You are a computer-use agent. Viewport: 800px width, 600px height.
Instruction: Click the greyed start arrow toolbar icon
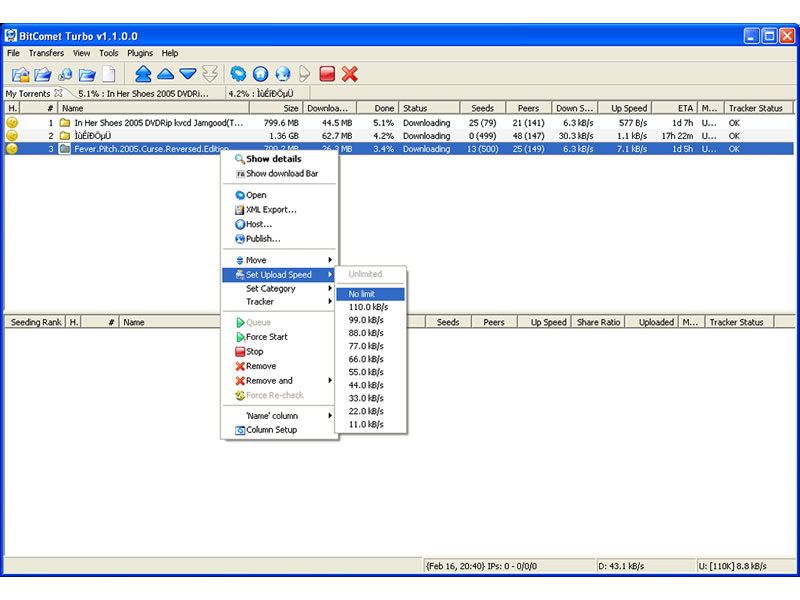304,74
